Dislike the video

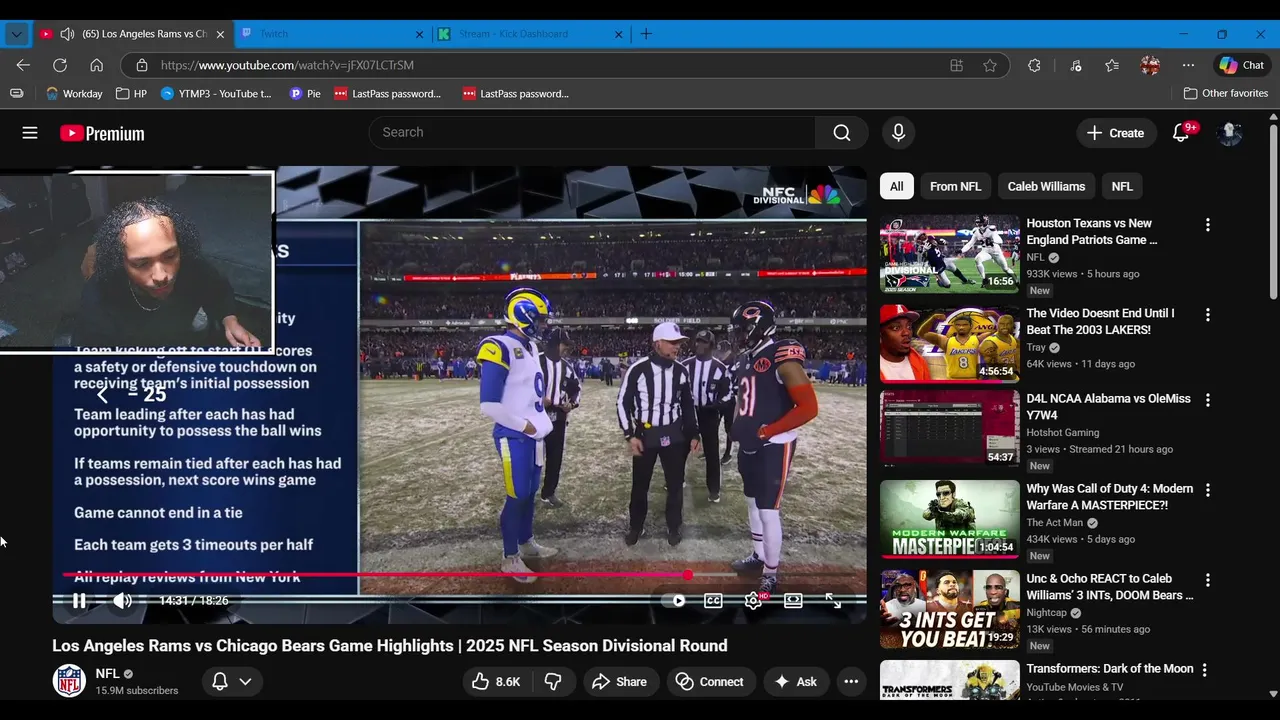pyautogui.click(x=553, y=682)
